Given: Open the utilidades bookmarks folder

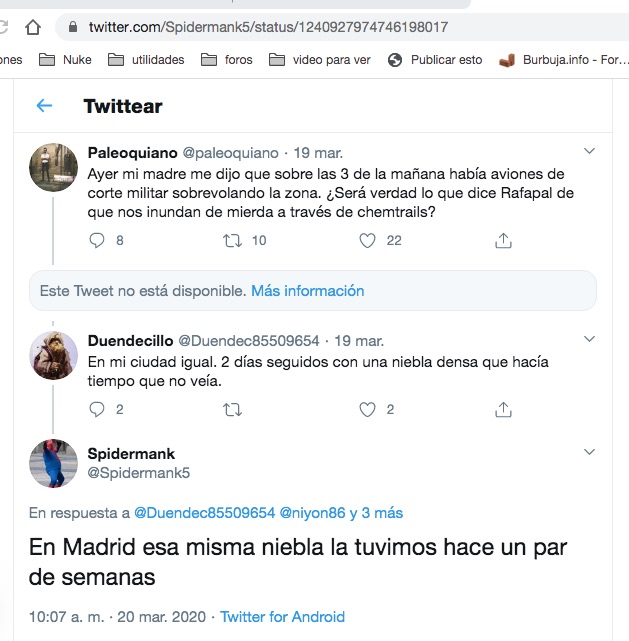Looking at the screenshot, I should click(x=146, y=60).
